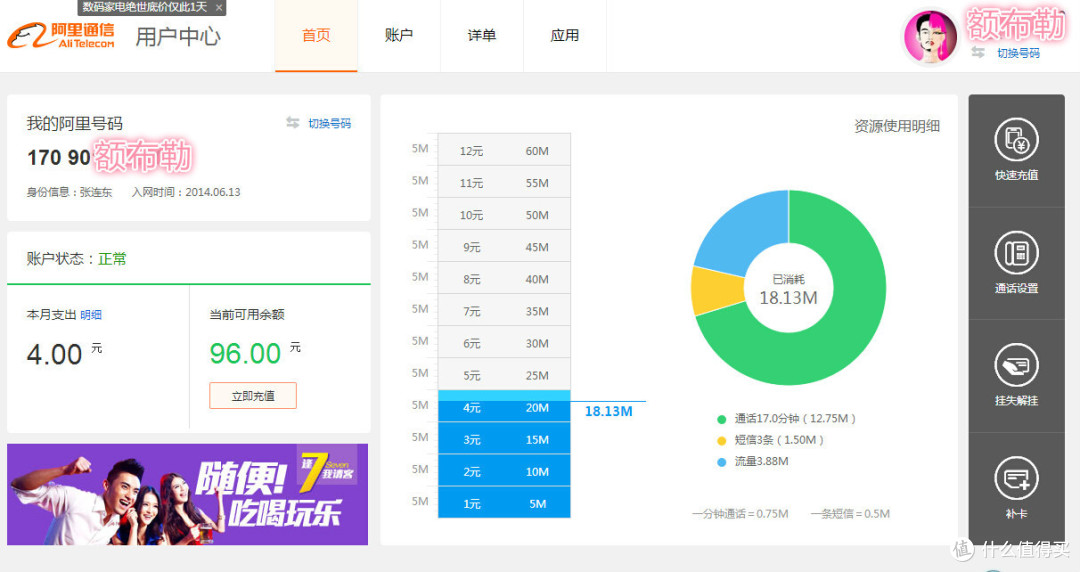Click the 补卡 card replacement icon
Viewport: 1080px width, 572px height.
(x=1016, y=478)
